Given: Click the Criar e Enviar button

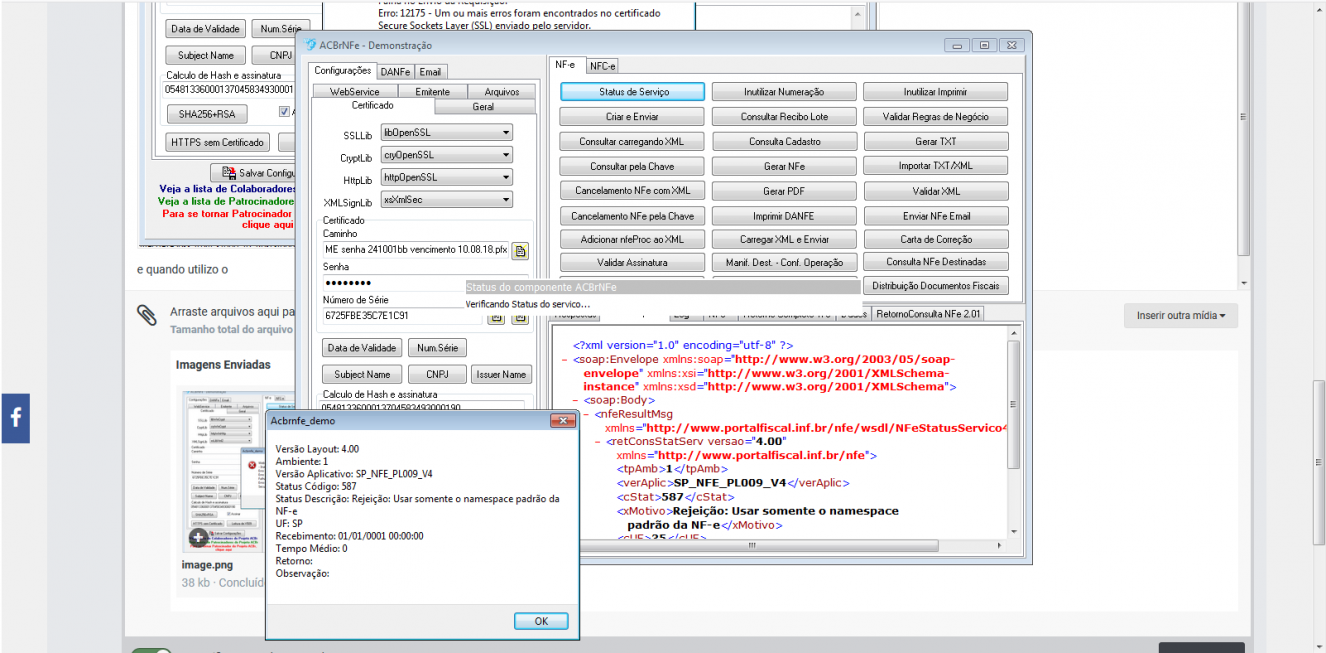Looking at the screenshot, I should pos(633,117).
